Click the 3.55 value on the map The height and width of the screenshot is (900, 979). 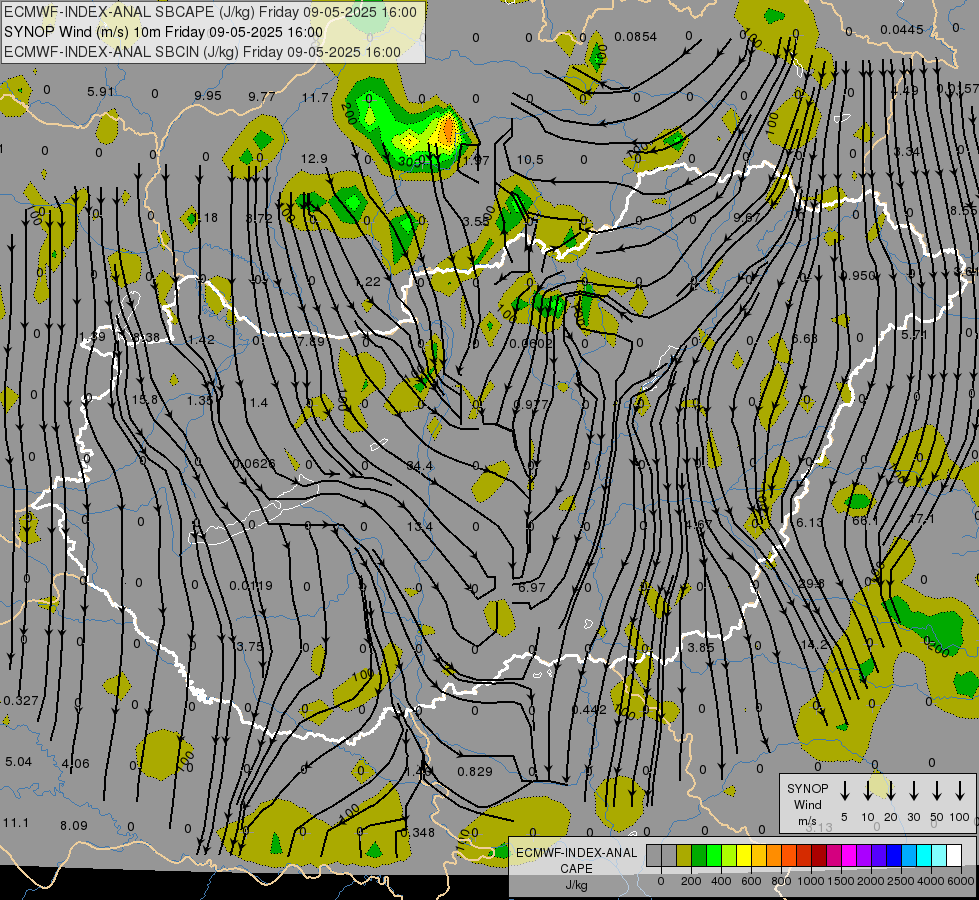(476, 222)
